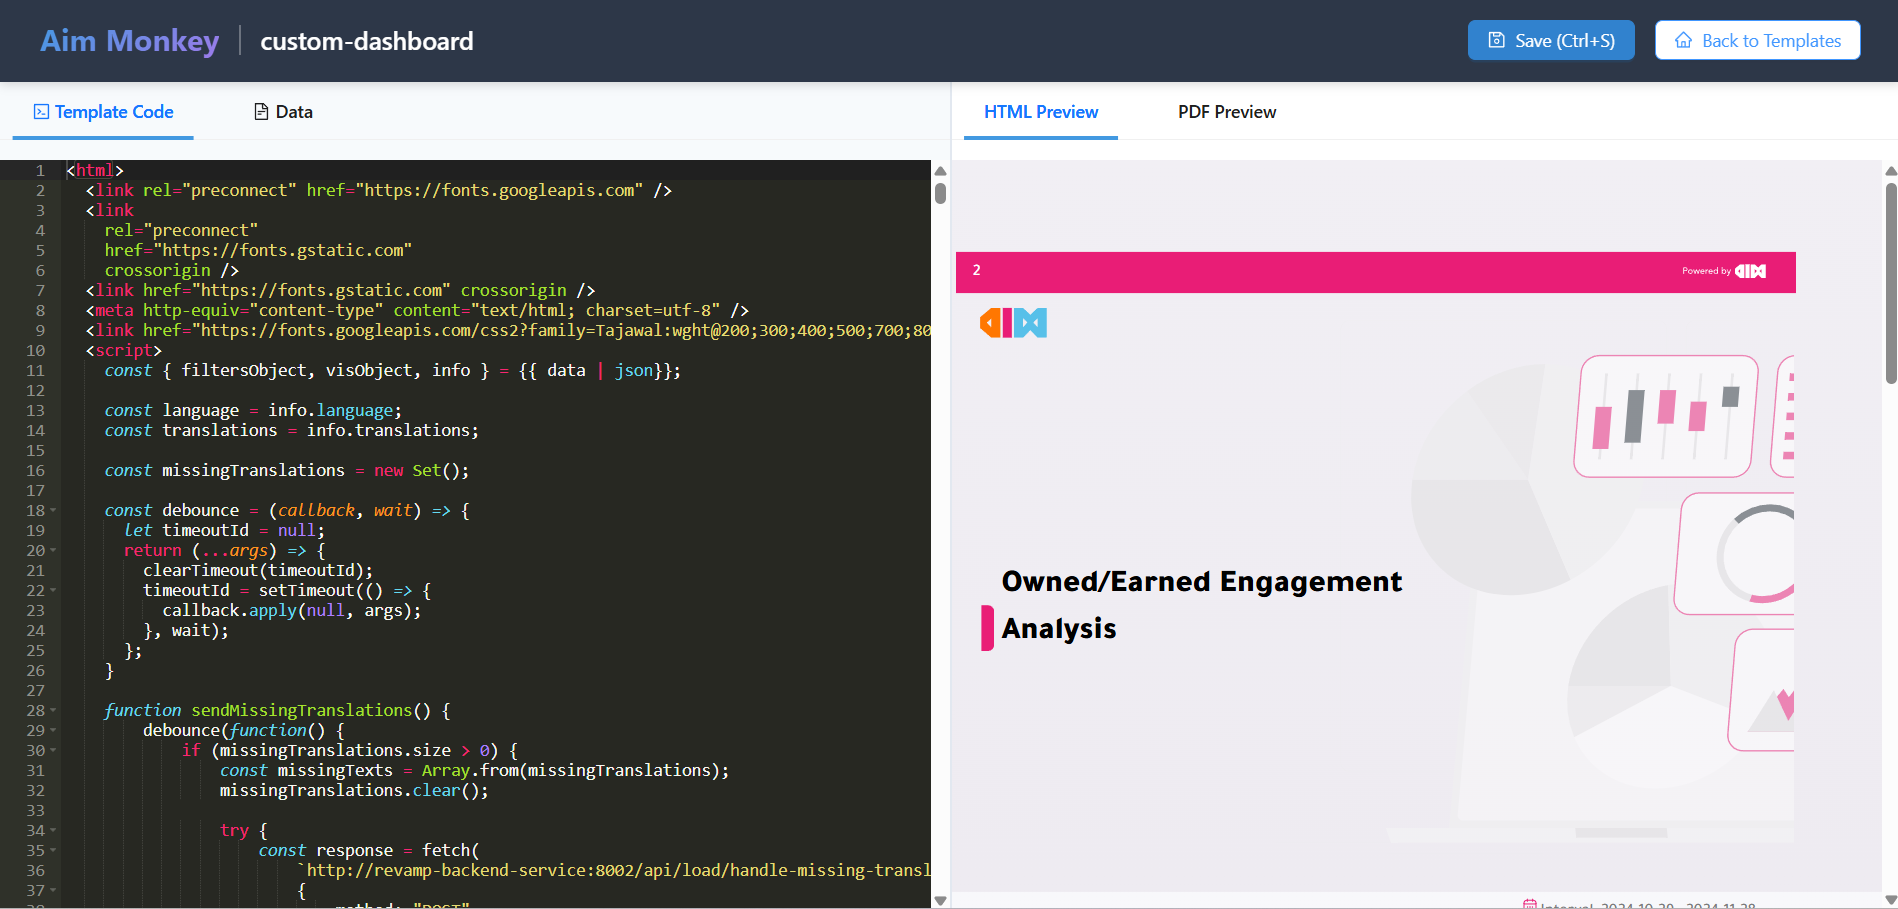
Task: Click the code editor scroll up arrow
Action: click(940, 171)
